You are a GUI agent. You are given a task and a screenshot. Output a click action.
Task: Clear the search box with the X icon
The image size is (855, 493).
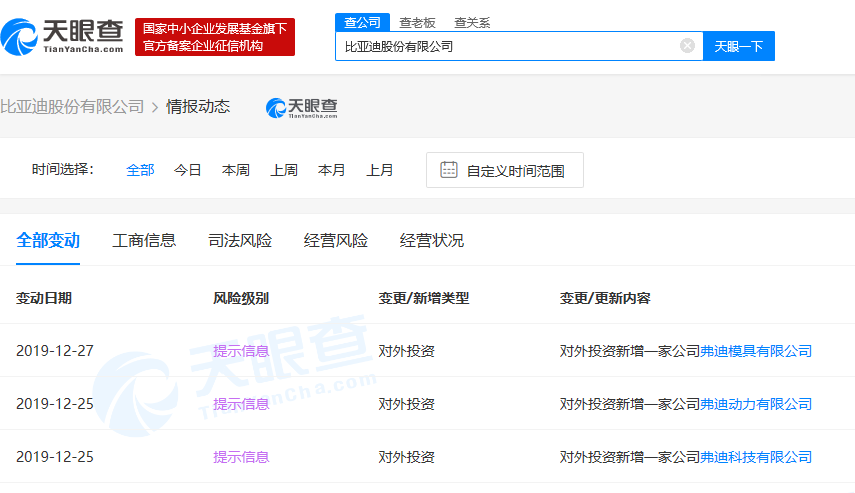[687, 46]
